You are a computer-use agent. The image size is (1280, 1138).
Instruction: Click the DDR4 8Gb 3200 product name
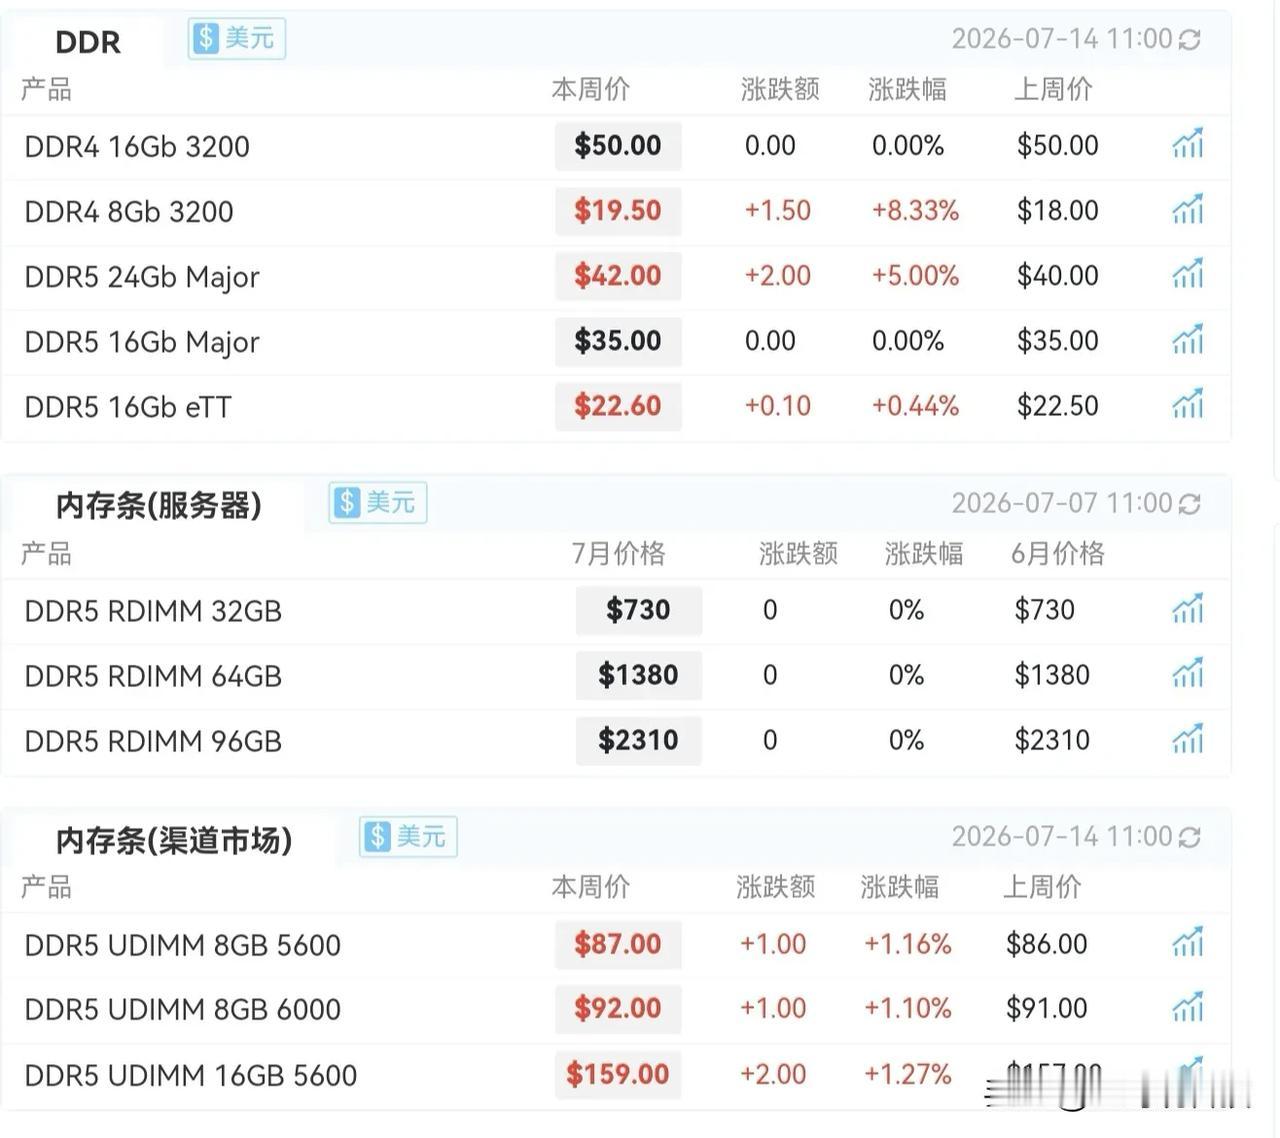click(x=129, y=212)
